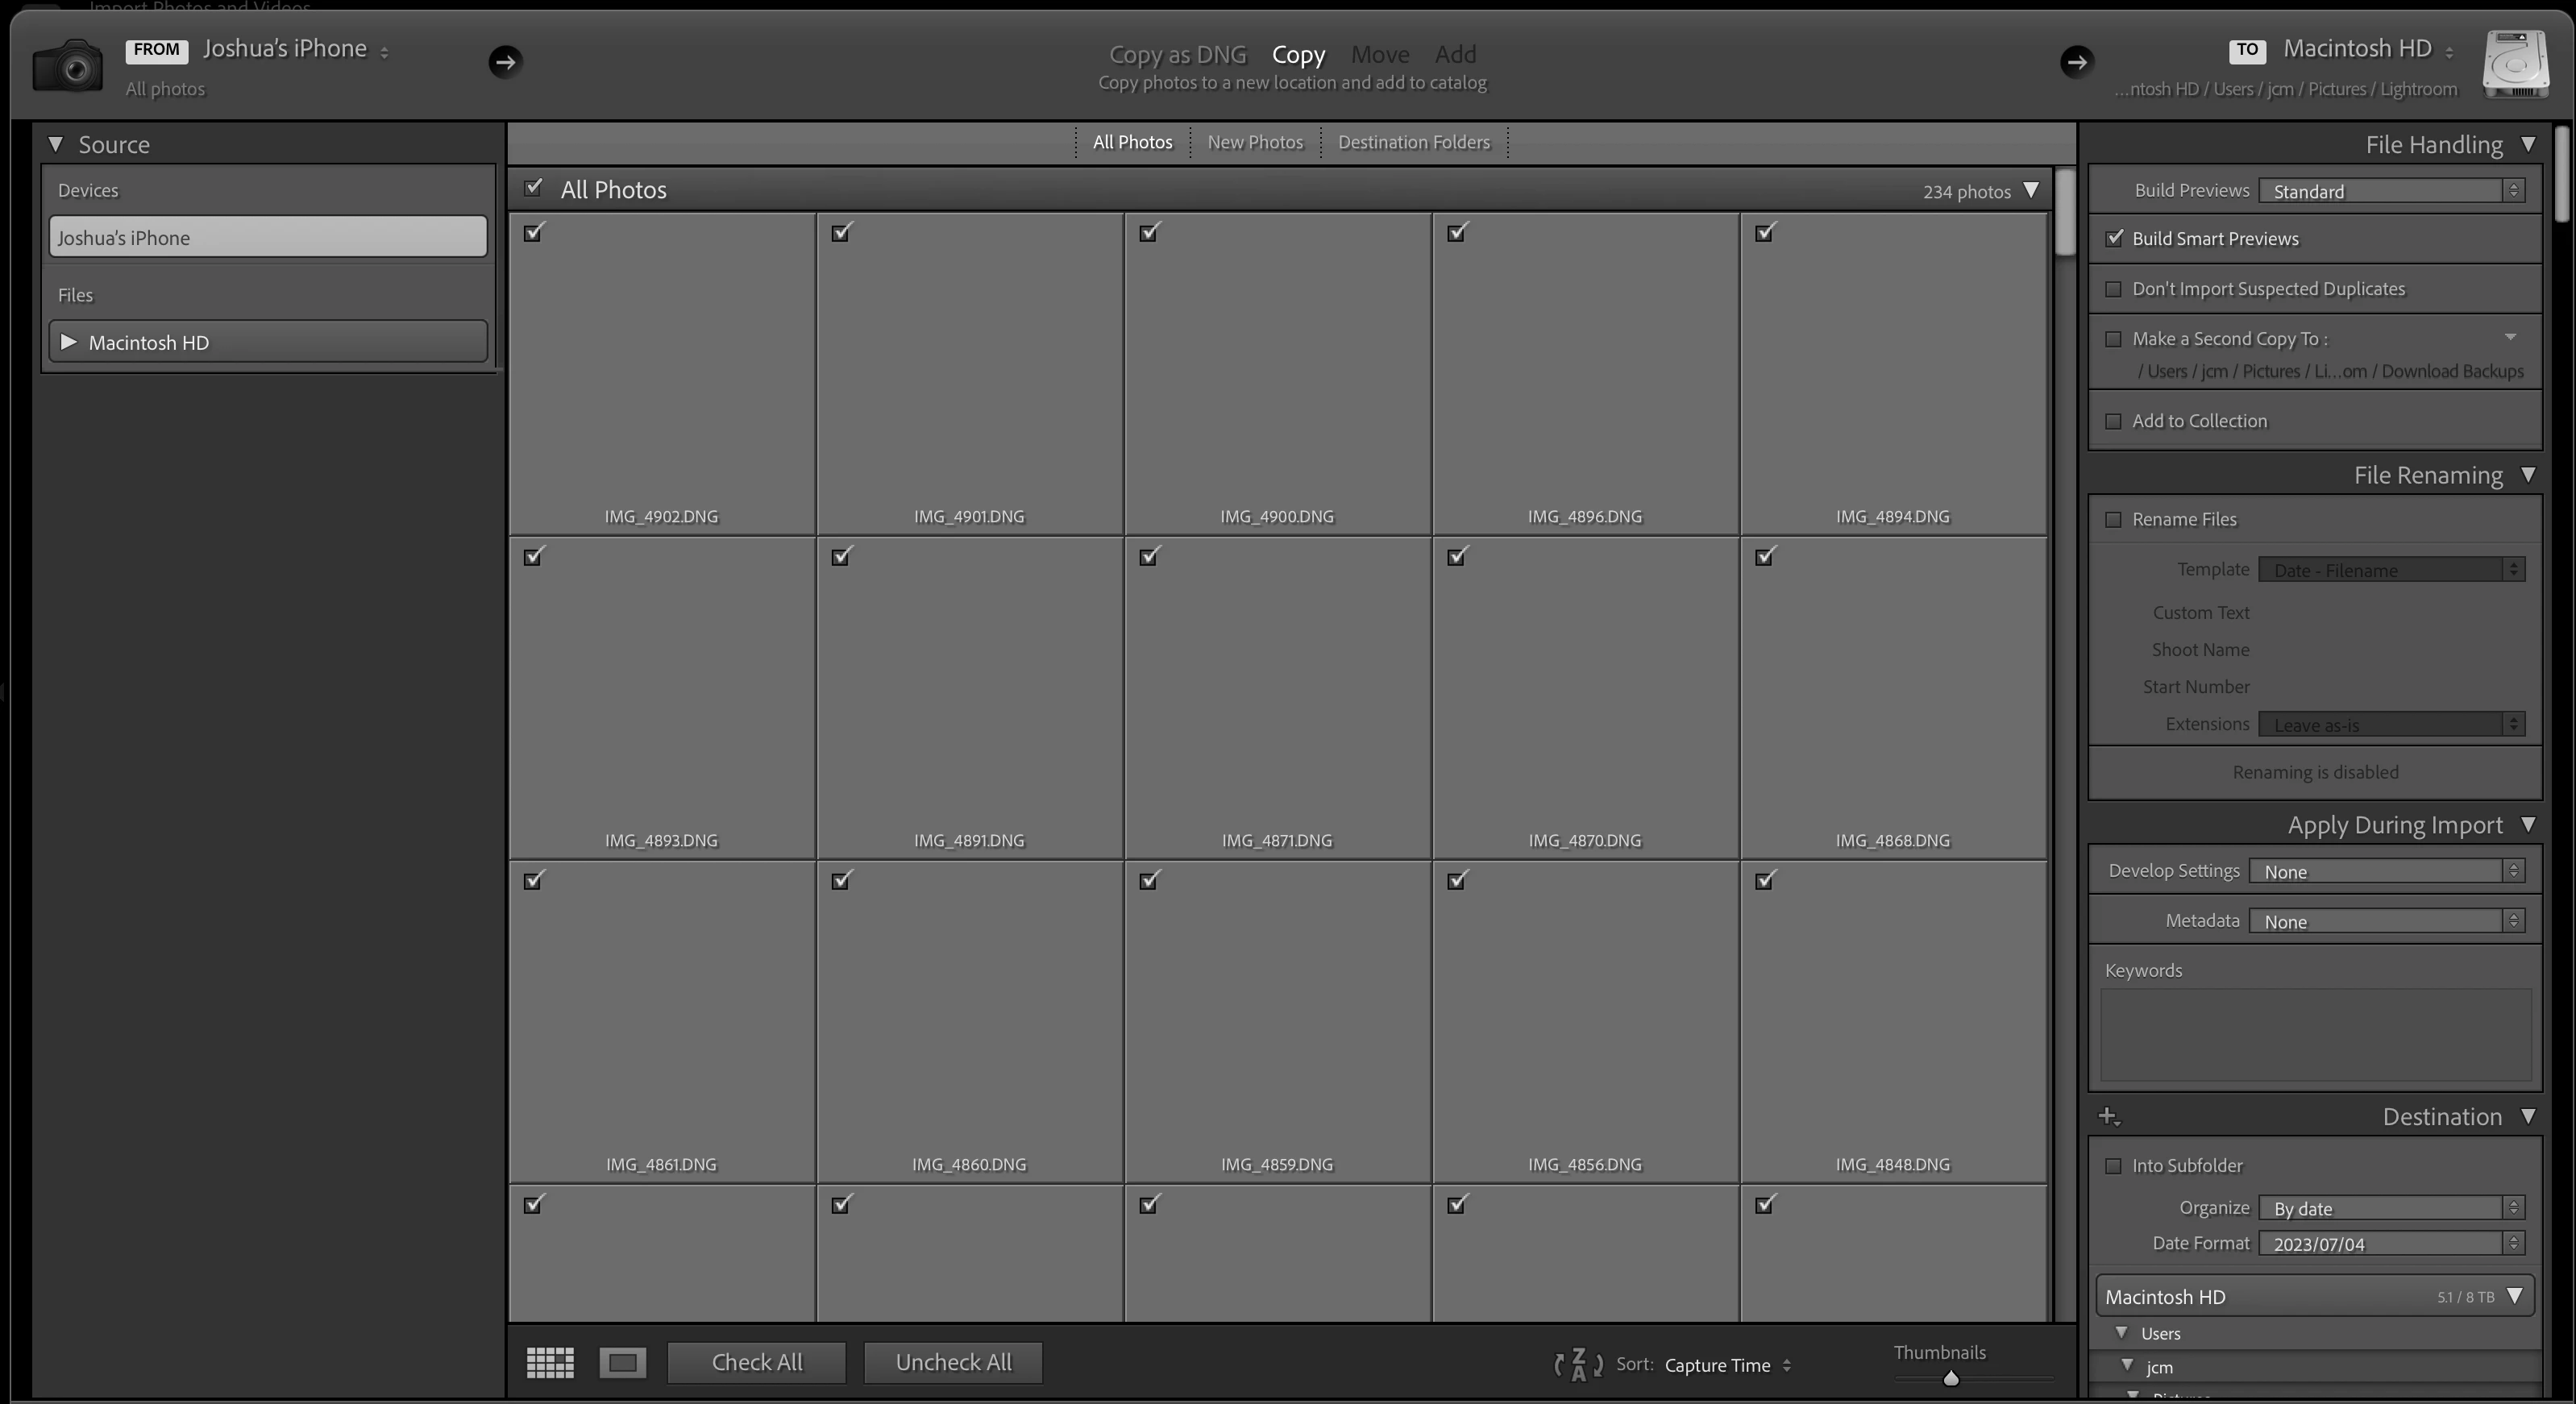Uncheck Build Smart Previews
Screen dimensions: 2576x1404
tap(2114, 239)
